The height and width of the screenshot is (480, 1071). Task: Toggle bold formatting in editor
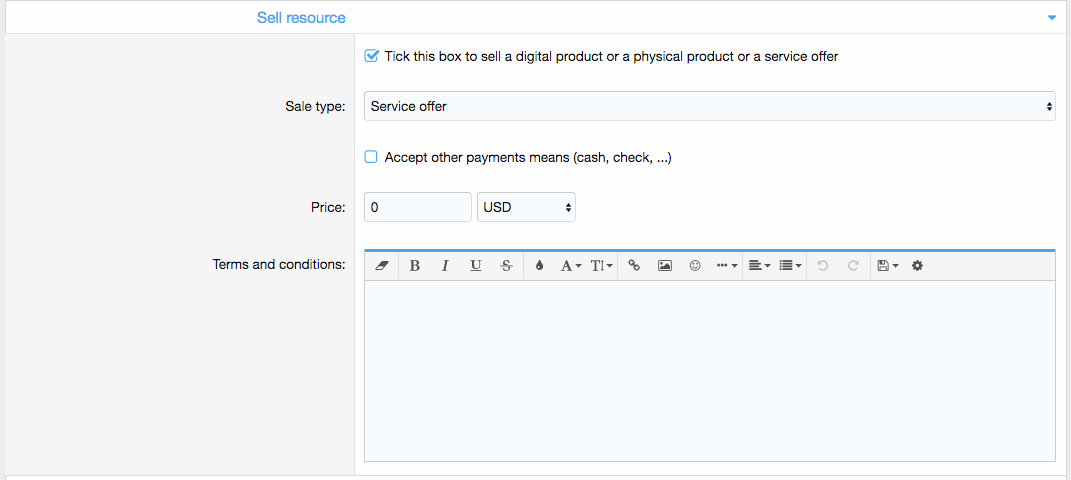click(x=414, y=266)
